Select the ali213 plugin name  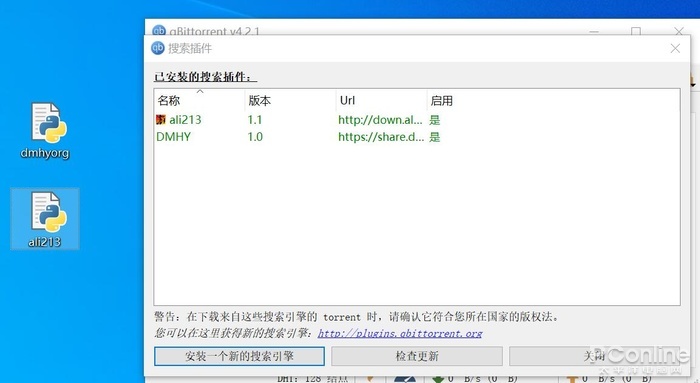(x=185, y=120)
